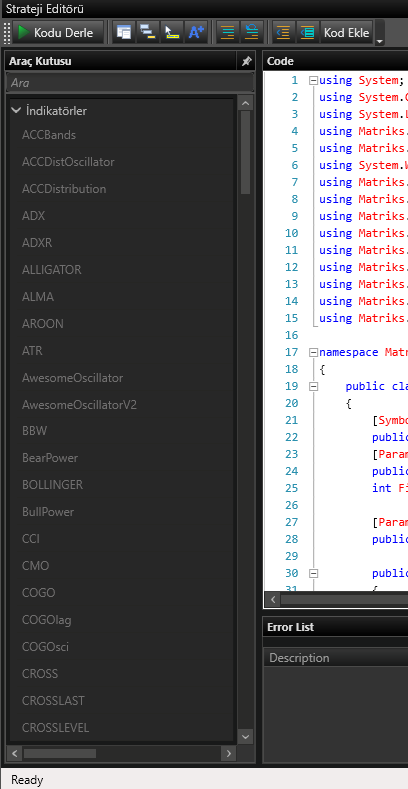Screen dimensions: 408x789
Task: Open the Kod Ekle menu
Action: (x=347, y=33)
